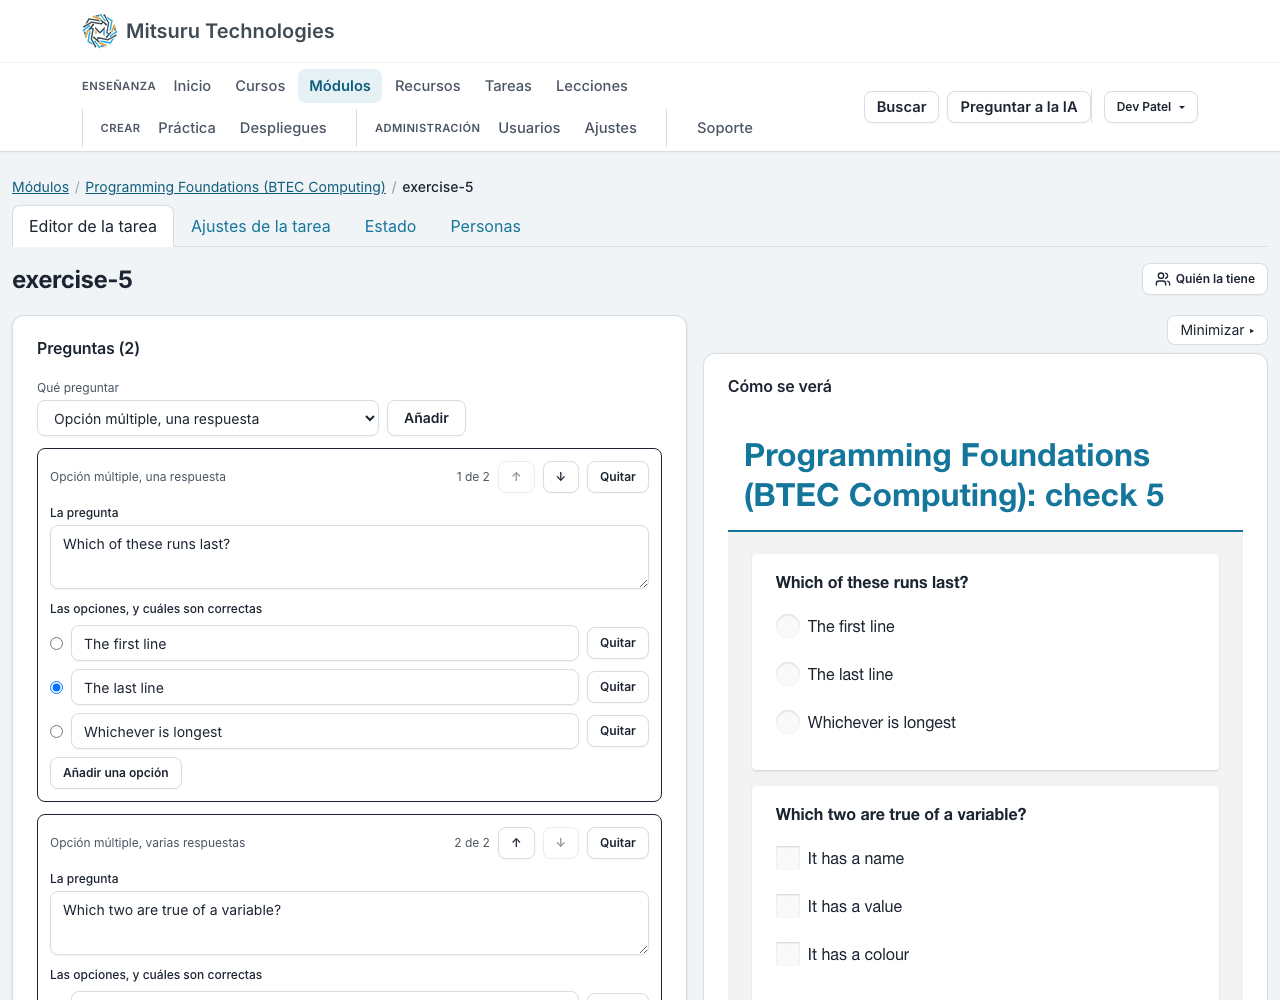Click the Mitsuru Technologies logo icon
The height and width of the screenshot is (1000, 1280).
(100, 31)
